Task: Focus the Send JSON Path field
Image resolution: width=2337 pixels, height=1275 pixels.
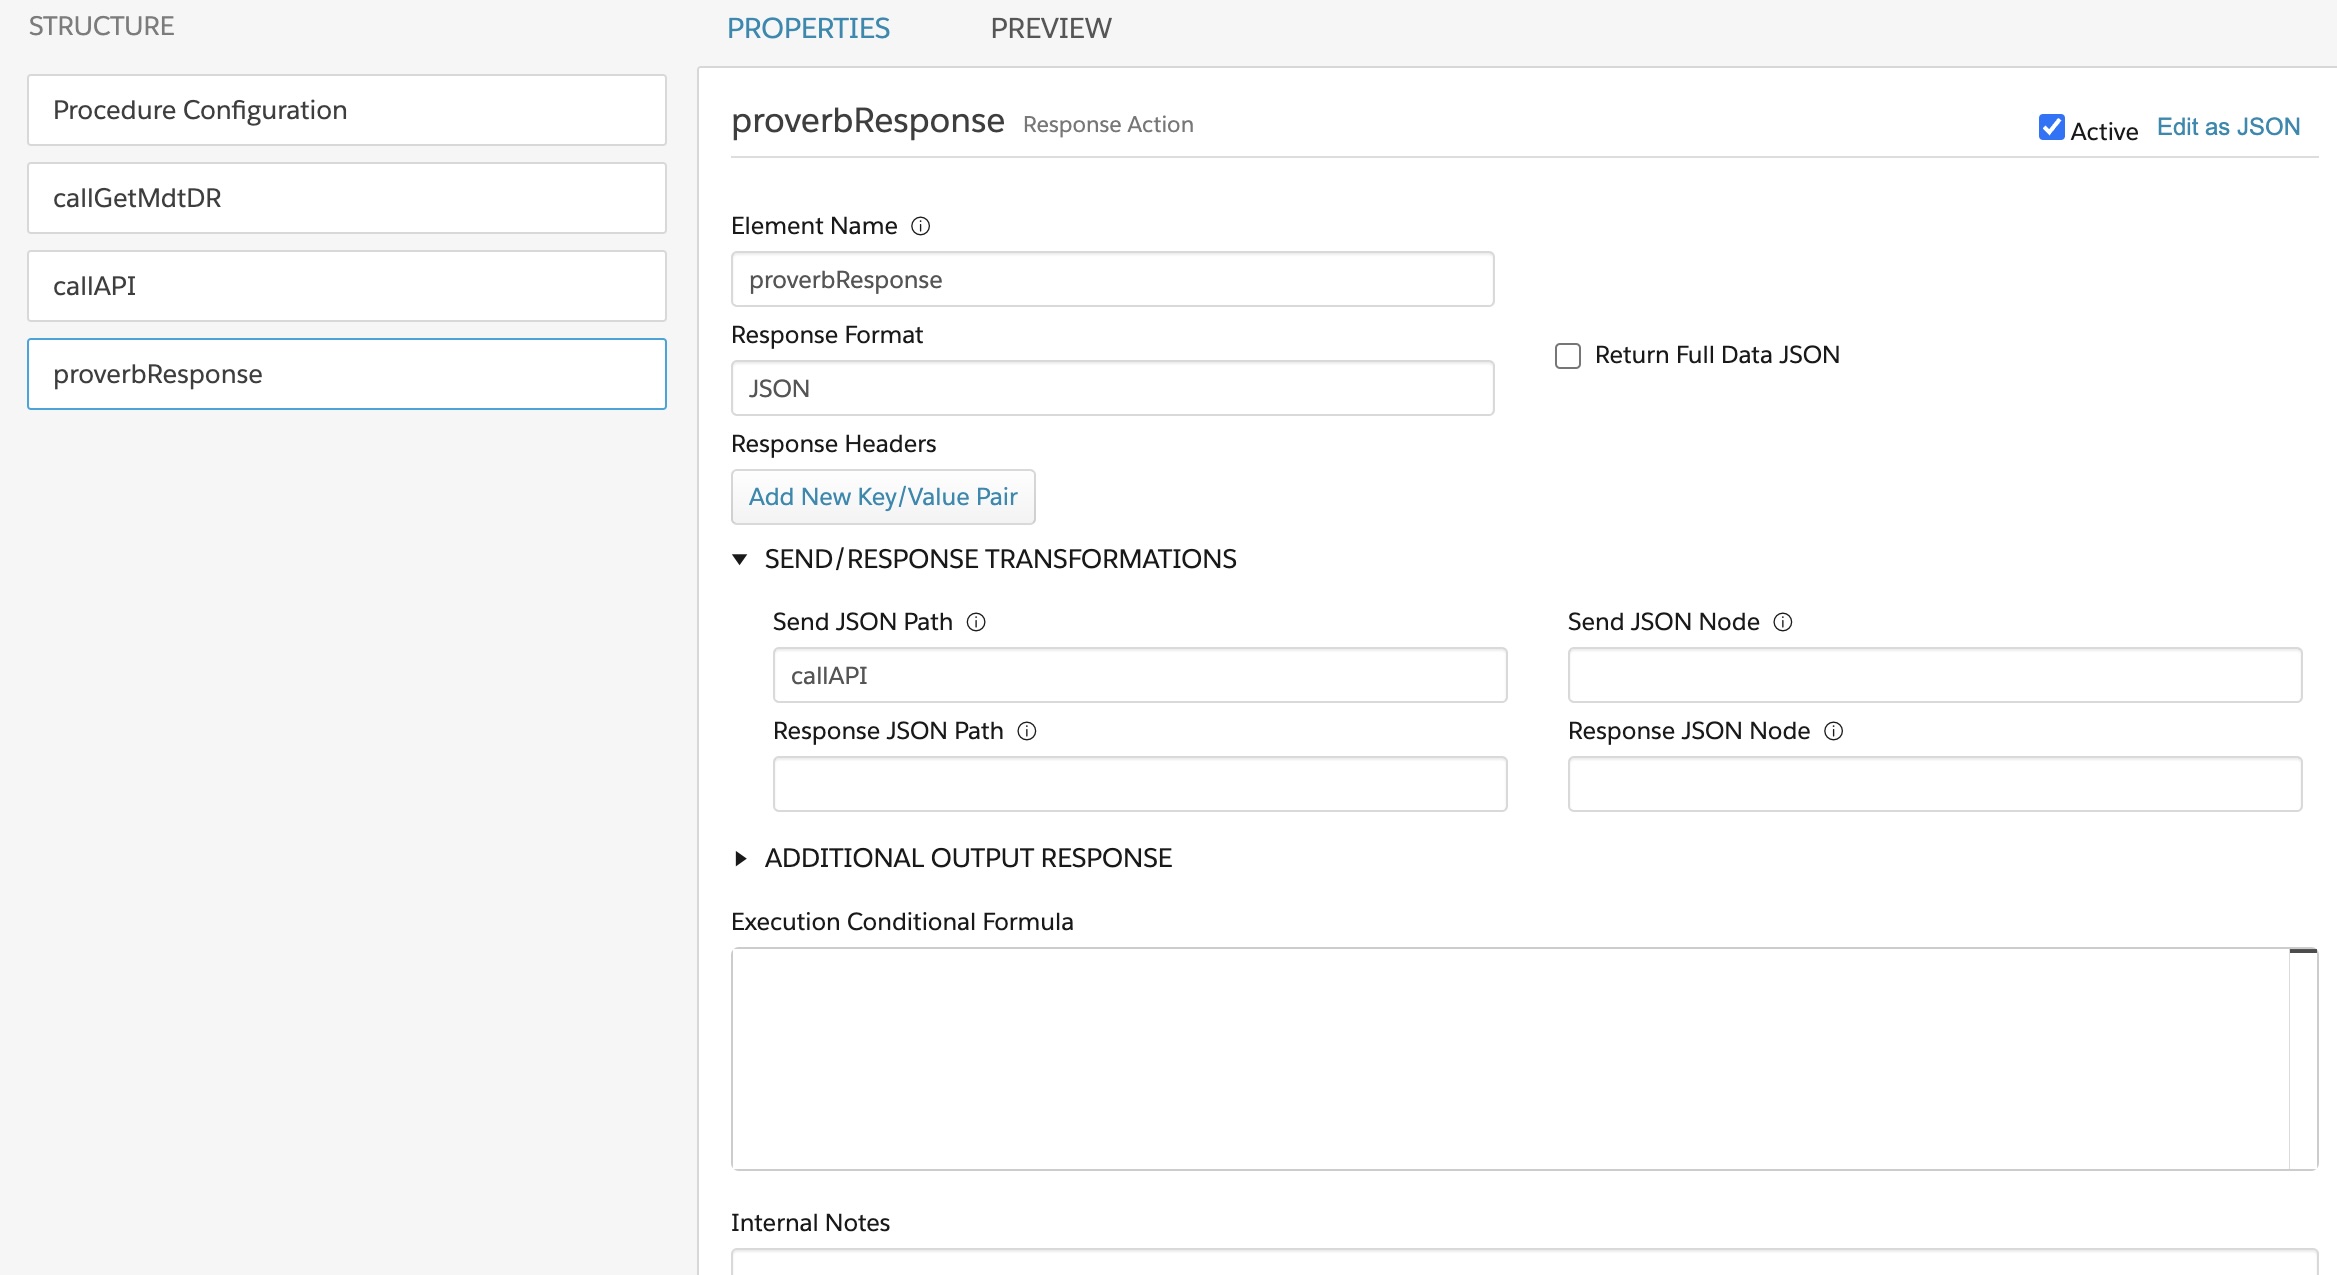Action: [x=1140, y=675]
